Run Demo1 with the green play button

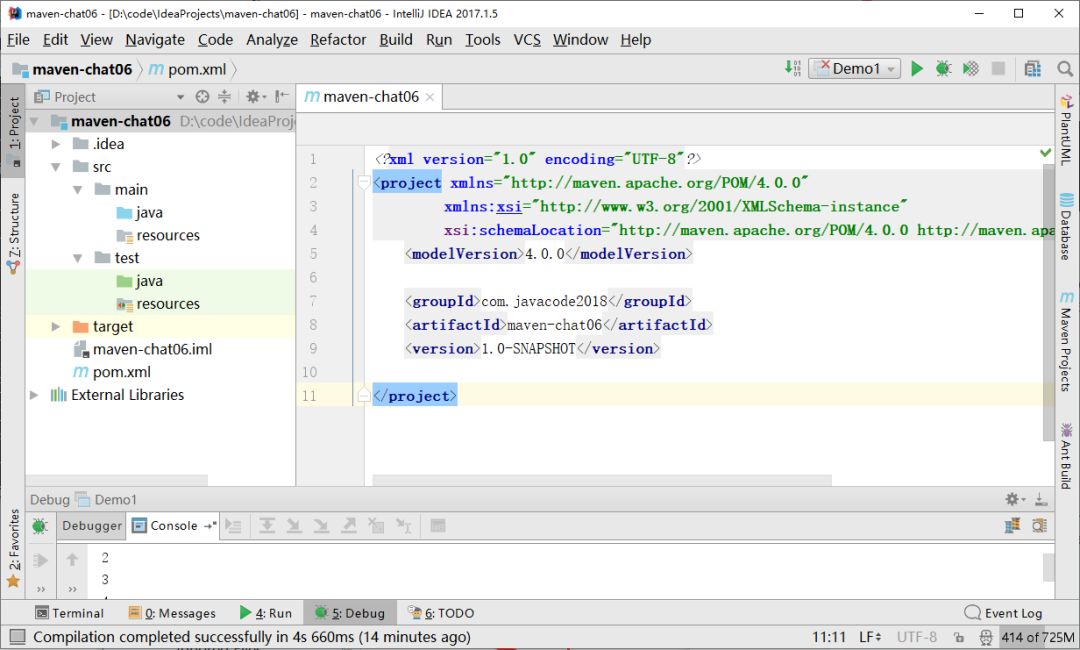tap(916, 69)
